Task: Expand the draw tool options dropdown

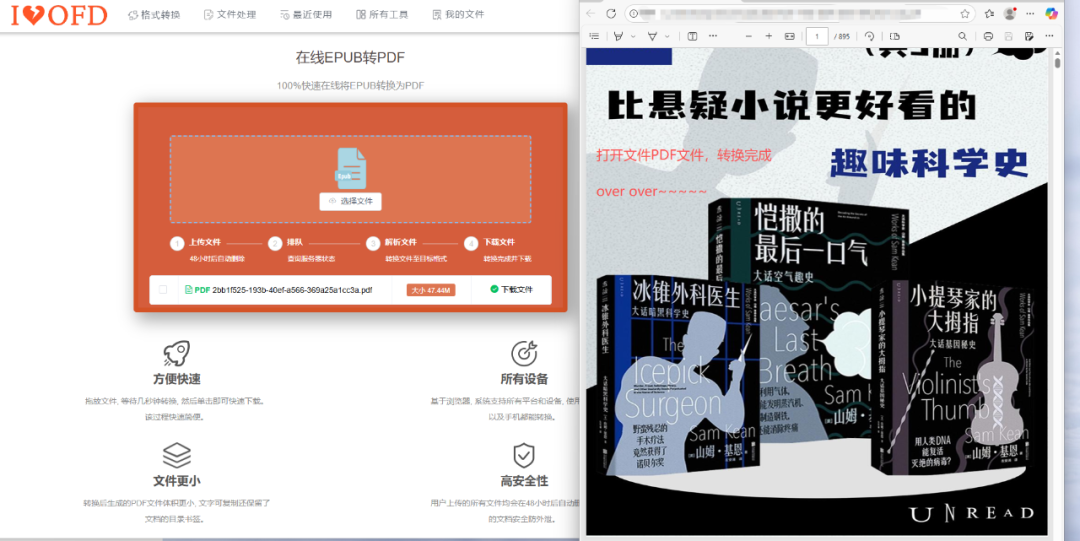Action: pos(667,37)
